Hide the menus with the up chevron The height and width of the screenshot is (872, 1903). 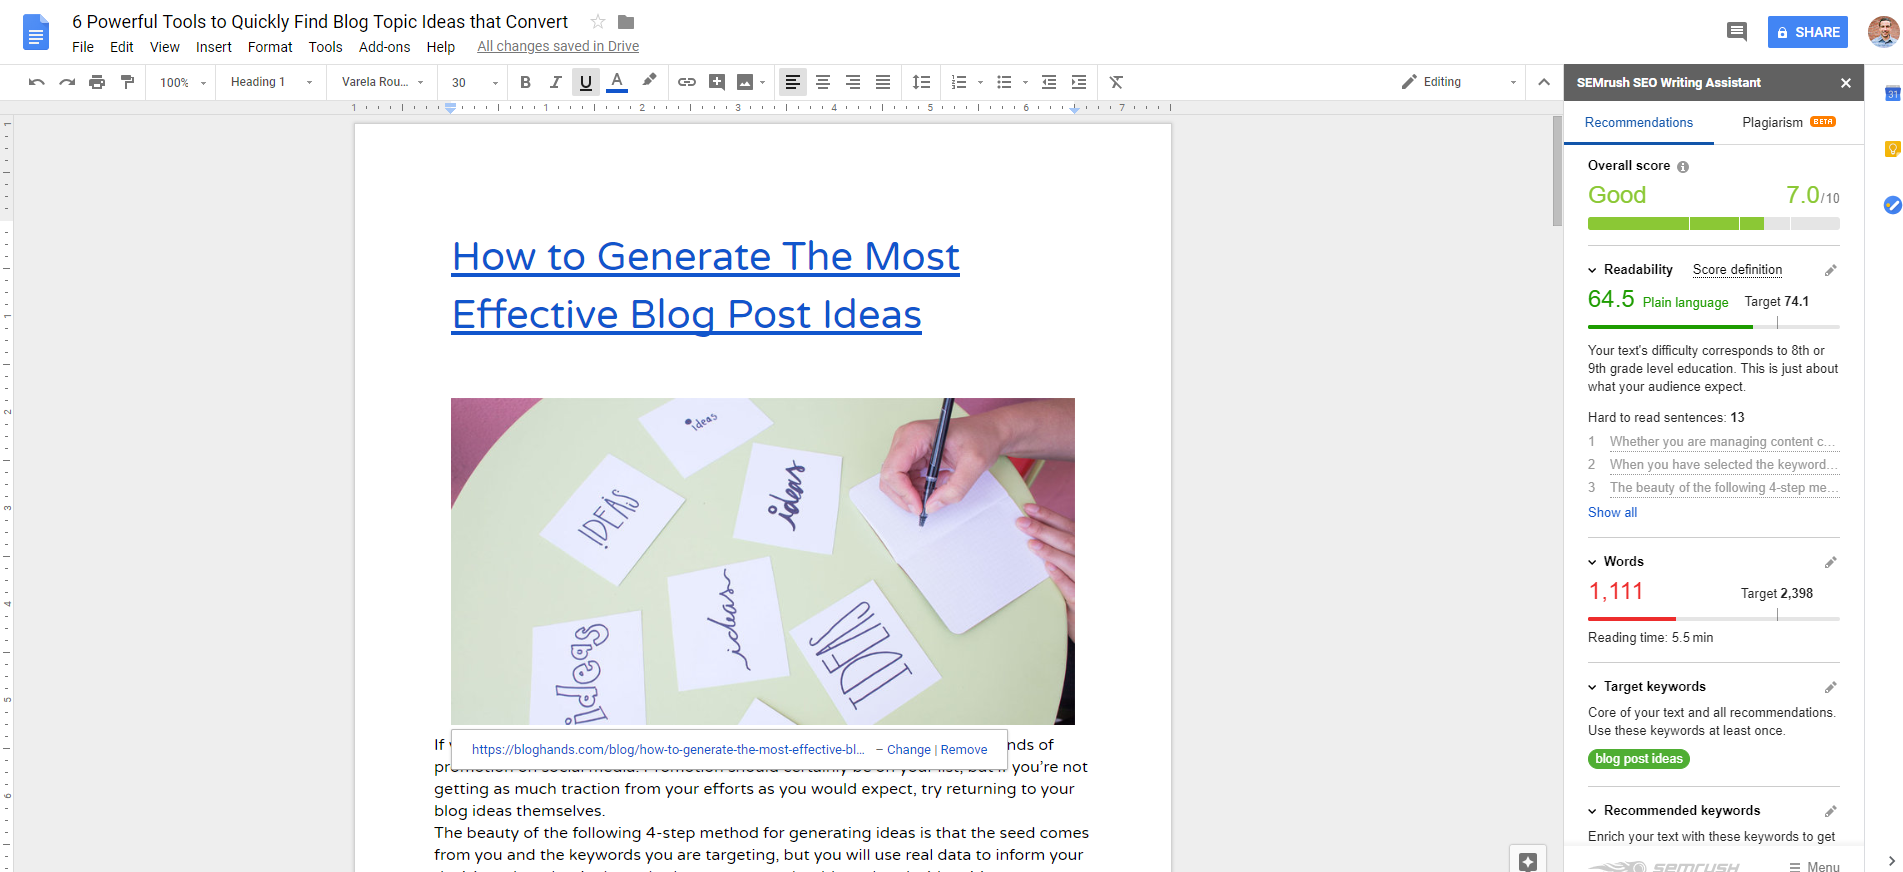pyautogui.click(x=1544, y=82)
